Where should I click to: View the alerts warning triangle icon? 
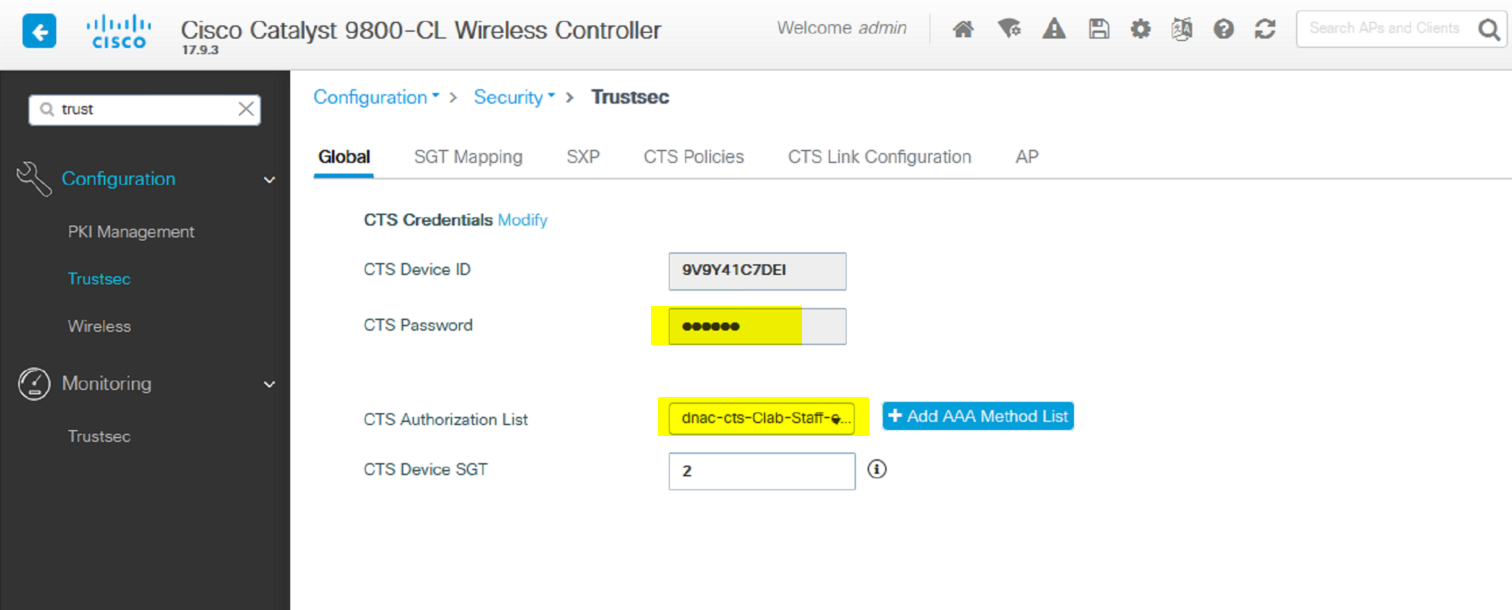[1054, 30]
